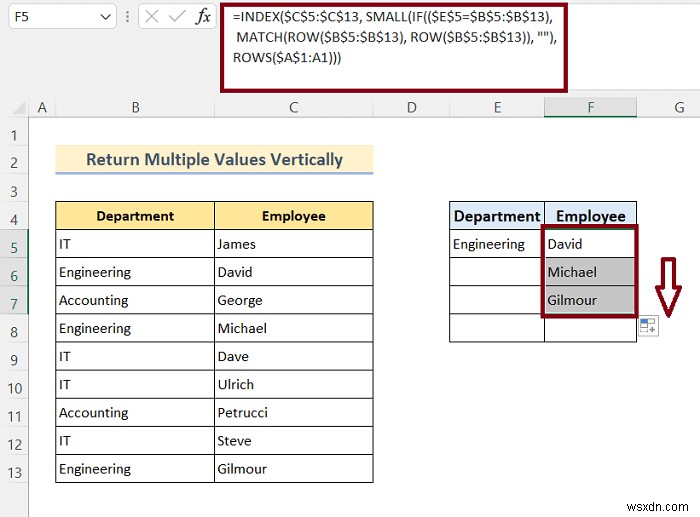Image resolution: width=700 pixels, height=517 pixels.
Task: Select 'IT' cell in row 9
Action: [135, 357]
